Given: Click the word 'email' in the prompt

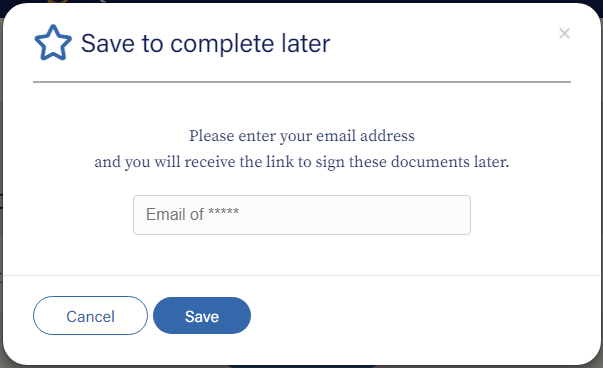Looking at the screenshot, I should pos(336,136).
